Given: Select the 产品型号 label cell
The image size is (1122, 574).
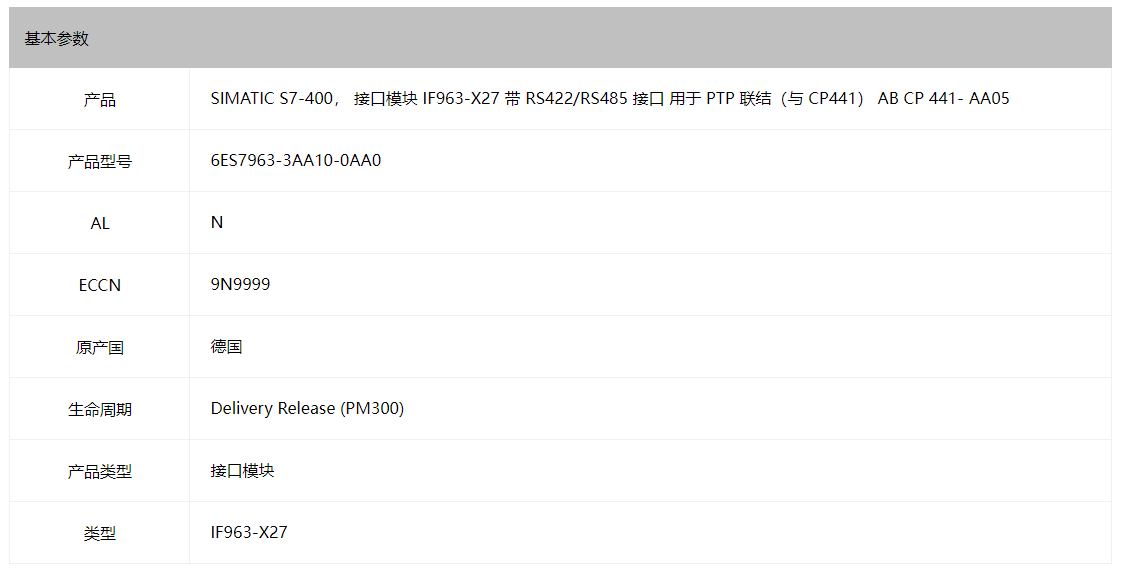Looking at the screenshot, I should [x=99, y=162].
